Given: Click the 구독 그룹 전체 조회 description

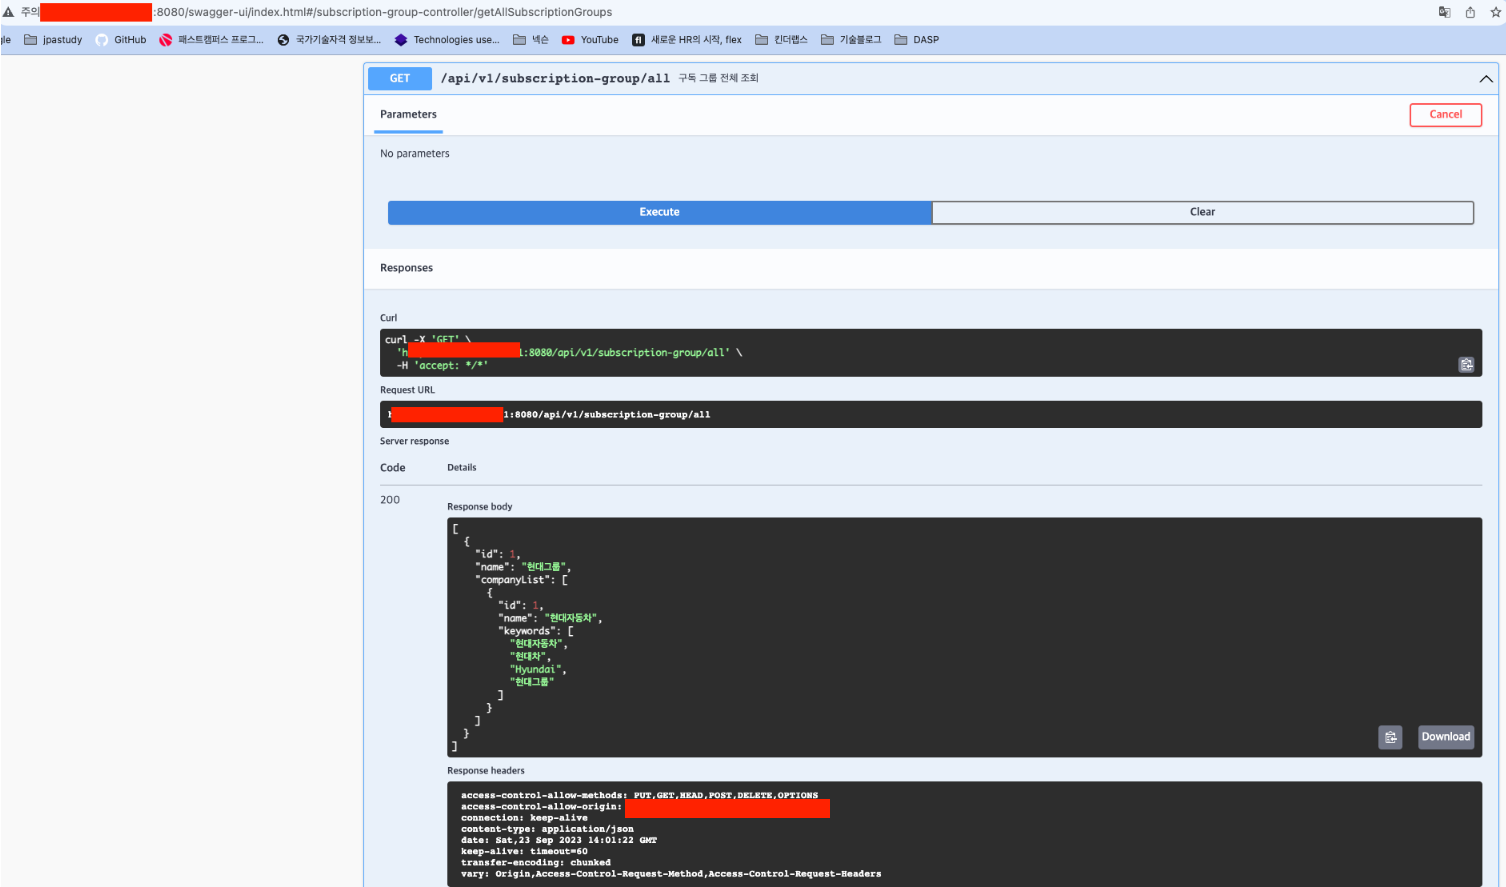Looking at the screenshot, I should coord(718,78).
